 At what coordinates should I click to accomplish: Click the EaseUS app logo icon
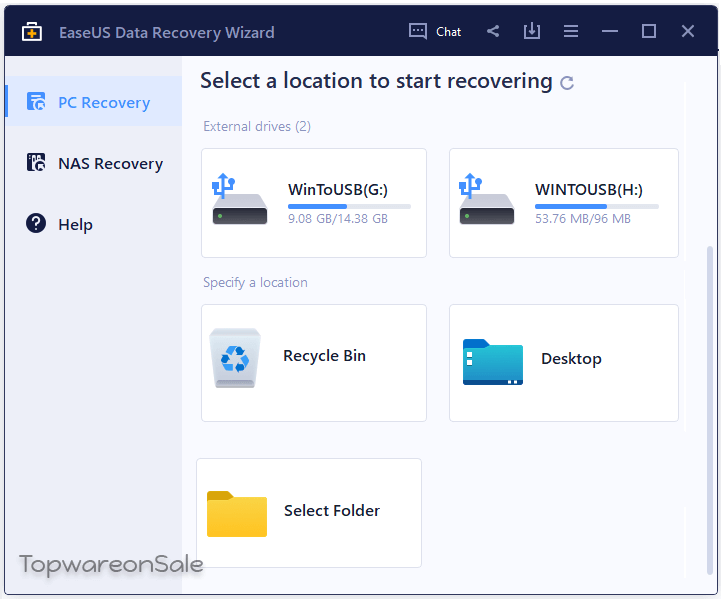32,32
